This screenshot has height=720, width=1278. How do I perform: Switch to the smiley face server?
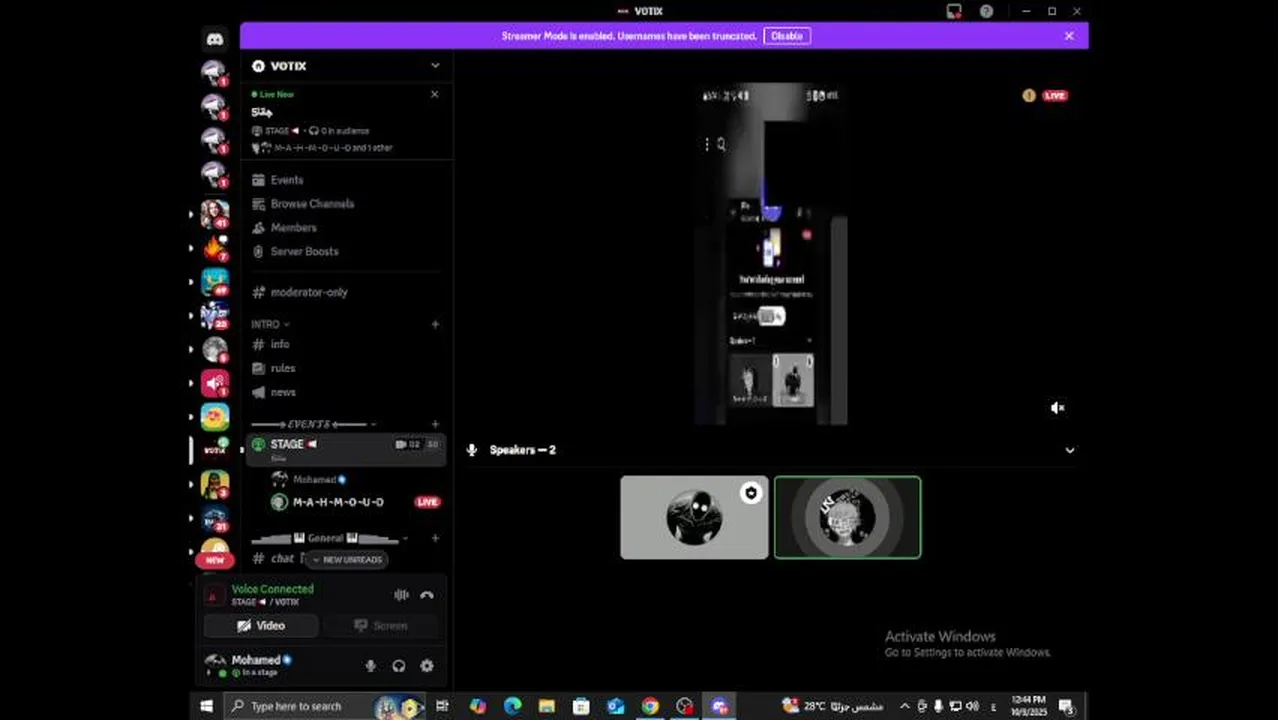[214, 417]
